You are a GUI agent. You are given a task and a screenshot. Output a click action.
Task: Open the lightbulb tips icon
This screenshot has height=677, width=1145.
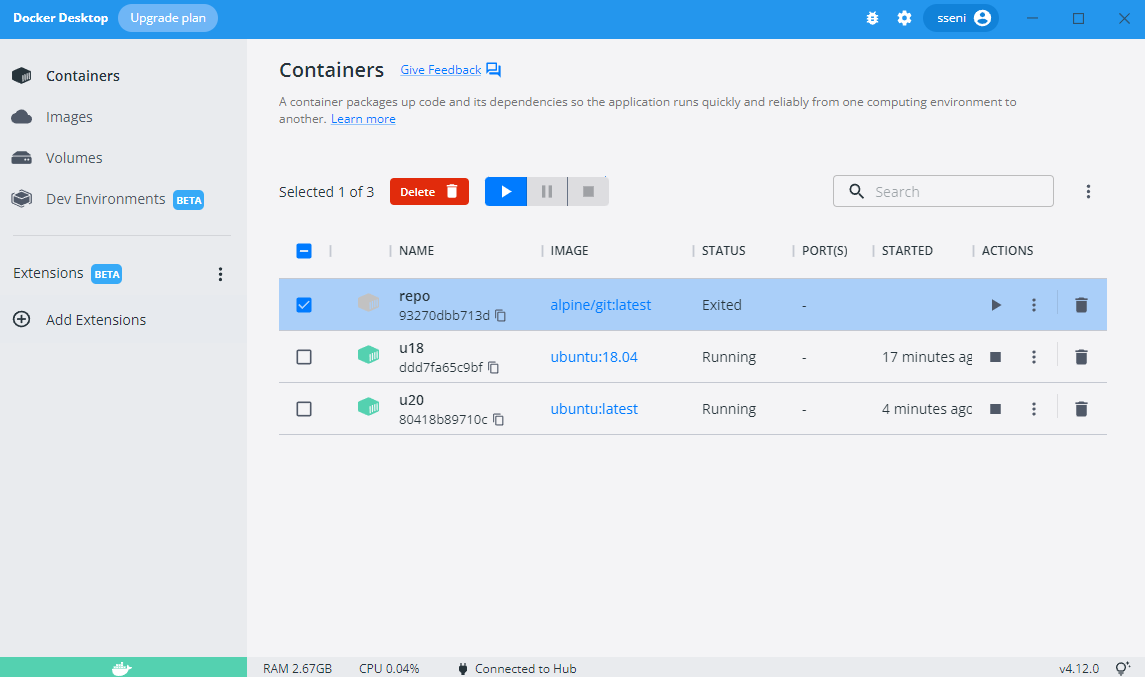point(1123,668)
